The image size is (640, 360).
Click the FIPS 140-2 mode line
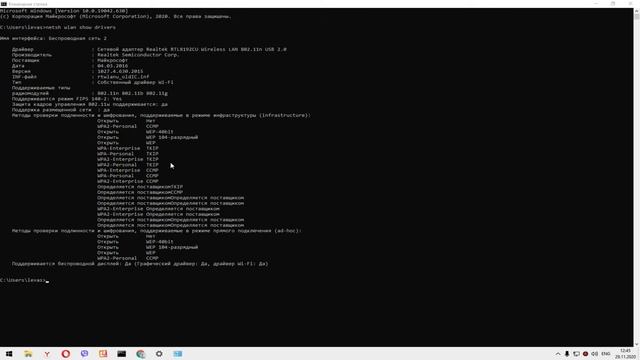[67, 99]
